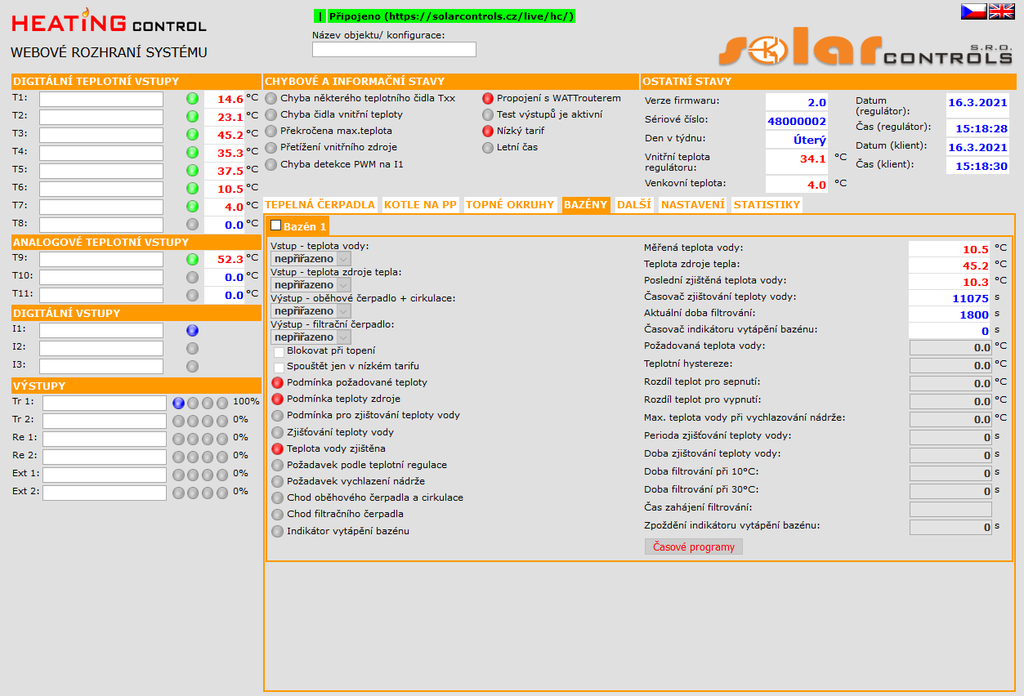The height and width of the screenshot is (696, 1024).
Task: Click the blue indicator LED for input I1
Action: pyautogui.click(x=192, y=330)
